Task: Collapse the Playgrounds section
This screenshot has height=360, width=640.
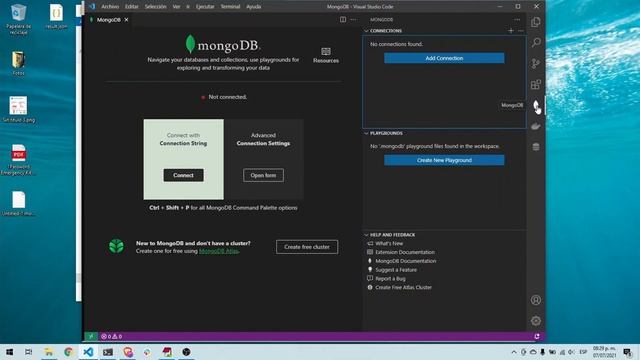Action: 366,133
